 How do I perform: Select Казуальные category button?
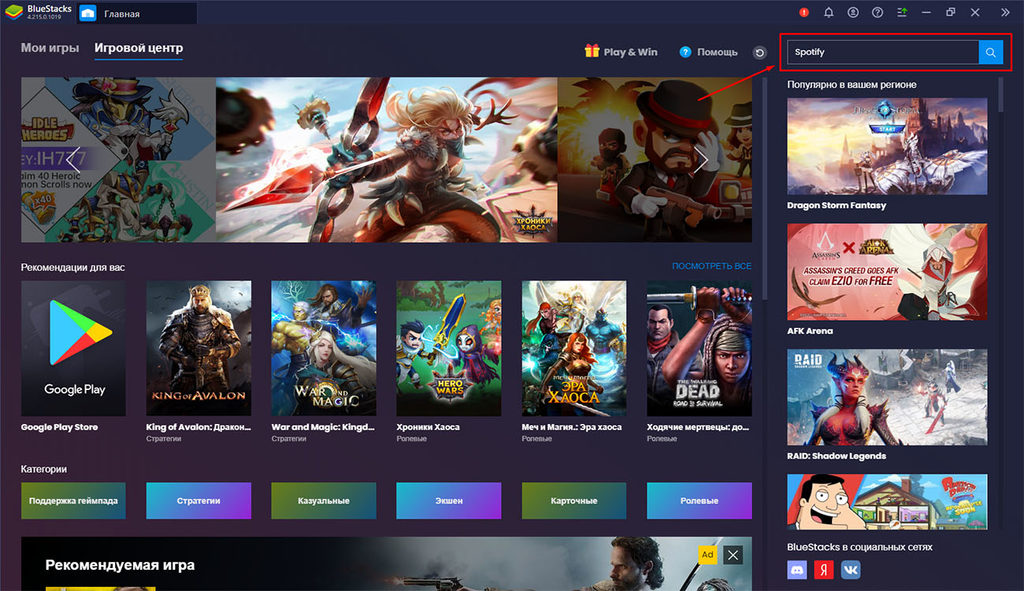tap(323, 501)
